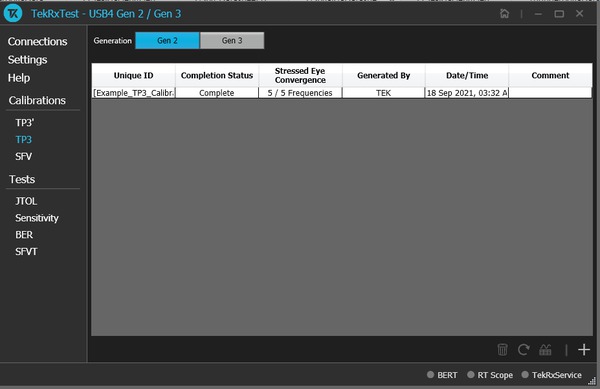Image resolution: width=600 pixels, height=389 pixels.
Task: Select TP3 calibration item
Action: point(24,140)
